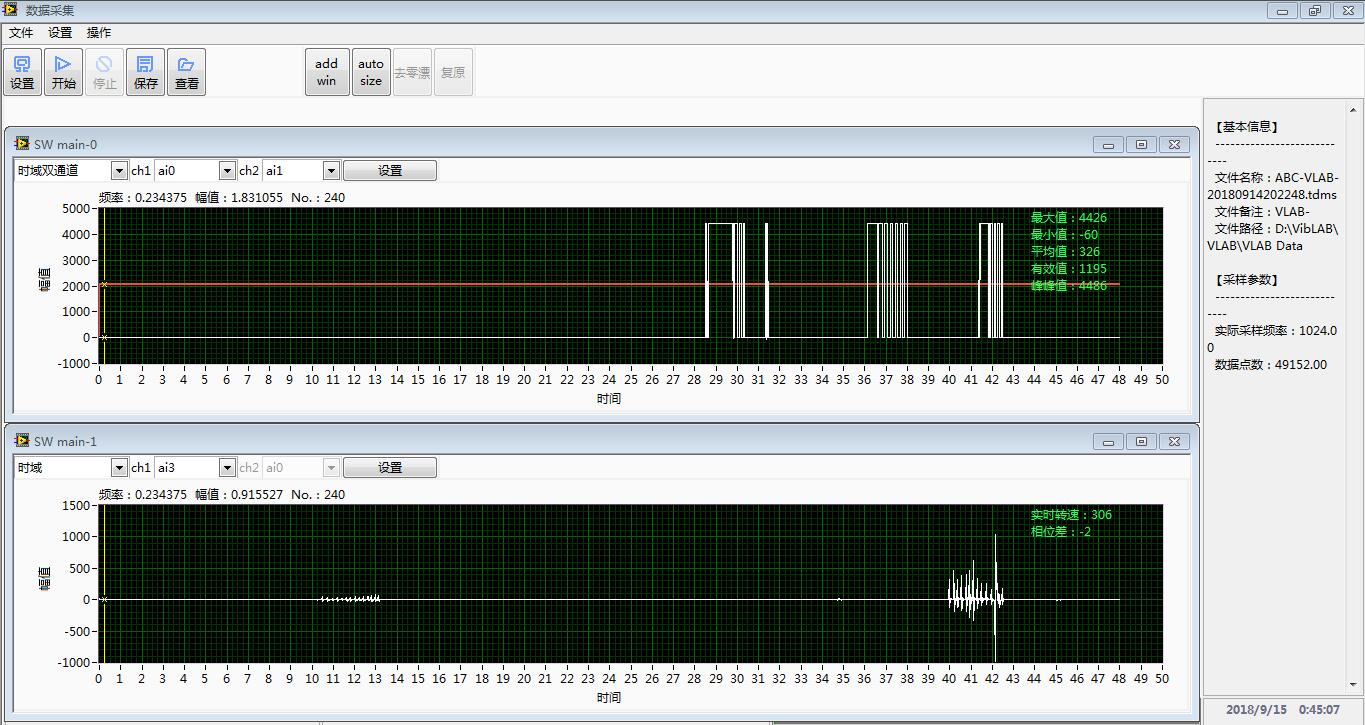Expand the ch2 ai1 channel dropdown
The image size is (1365, 725).
(x=331, y=171)
